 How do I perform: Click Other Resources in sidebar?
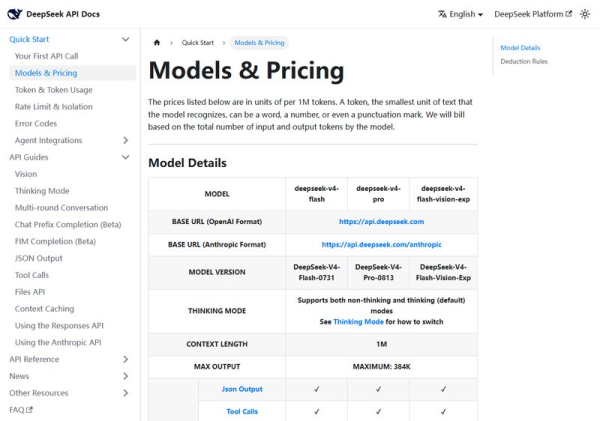[39, 393]
